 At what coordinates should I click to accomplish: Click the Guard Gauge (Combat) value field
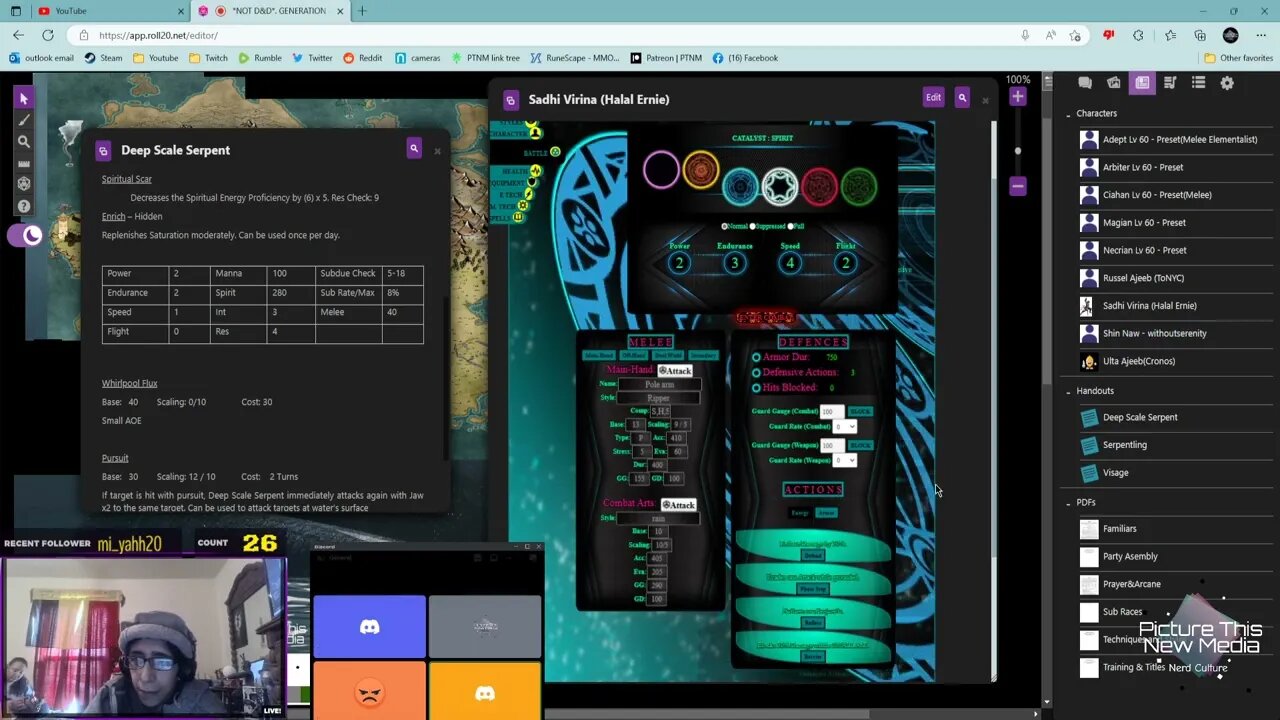(832, 411)
